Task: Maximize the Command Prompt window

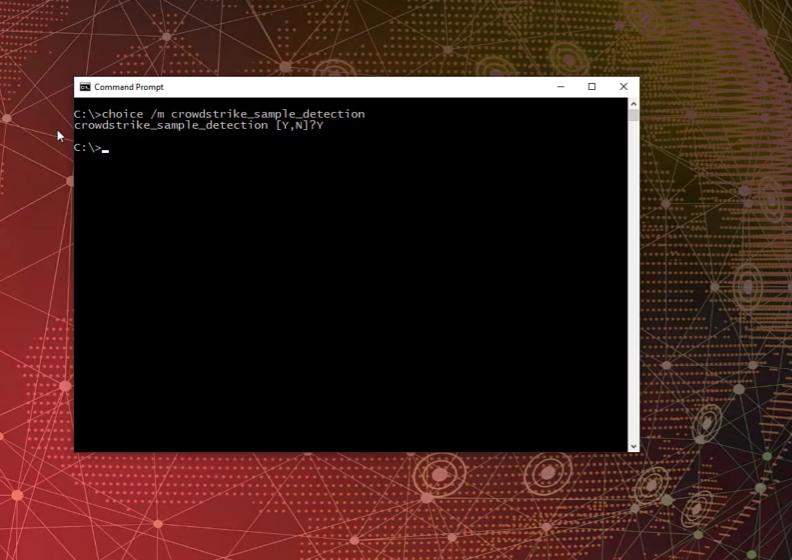Action: click(x=591, y=86)
